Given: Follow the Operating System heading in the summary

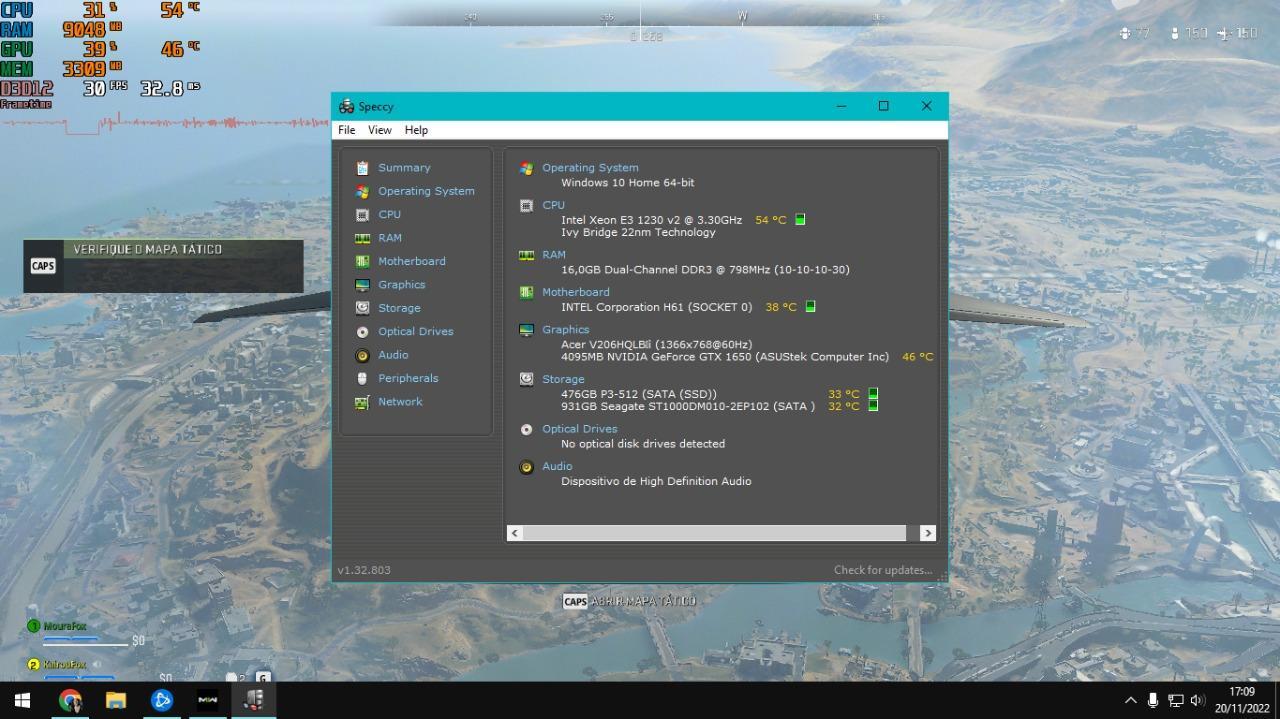Looking at the screenshot, I should 590,168.
